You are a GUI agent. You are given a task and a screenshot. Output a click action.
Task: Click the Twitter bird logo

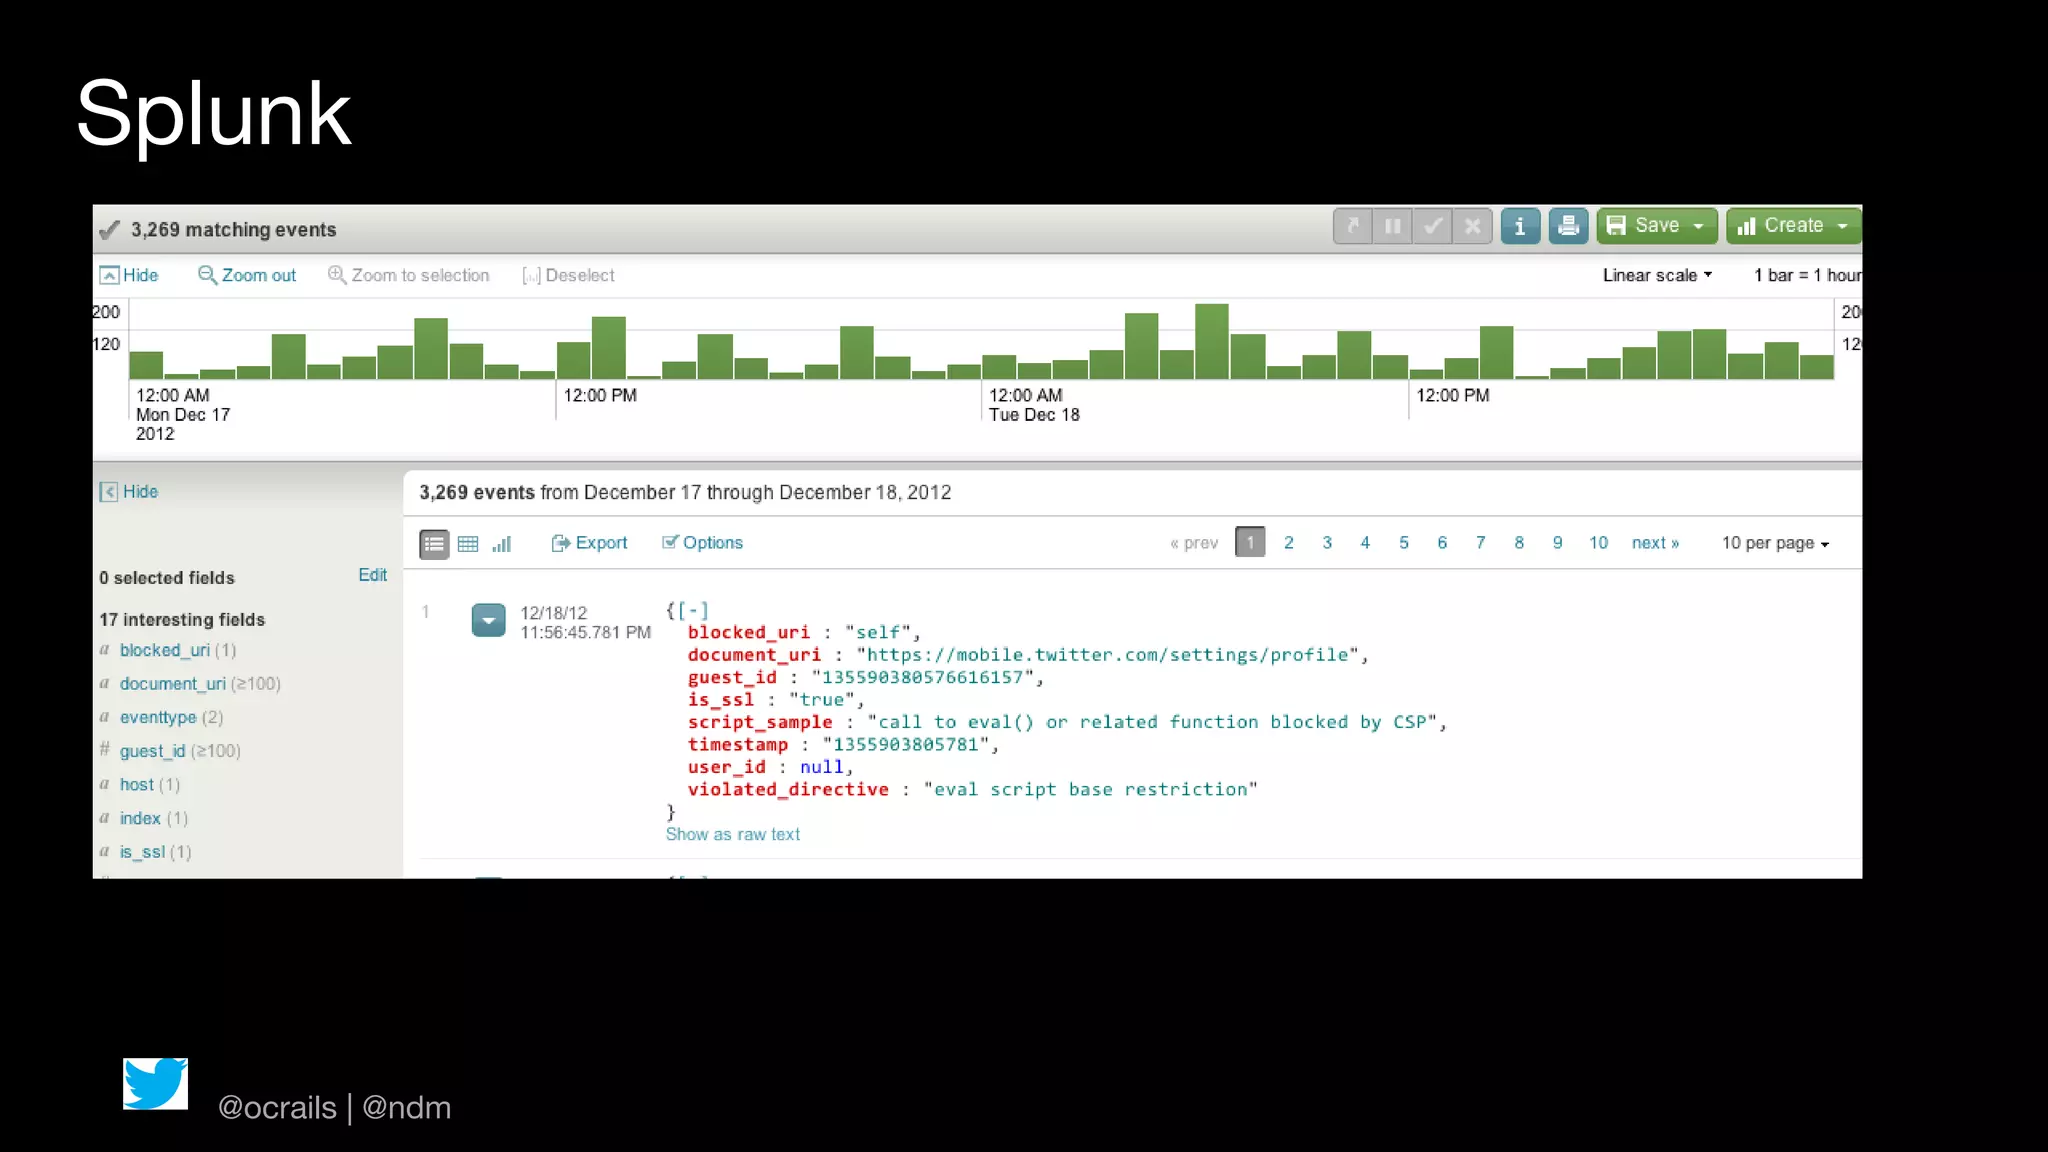[x=155, y=1084]
